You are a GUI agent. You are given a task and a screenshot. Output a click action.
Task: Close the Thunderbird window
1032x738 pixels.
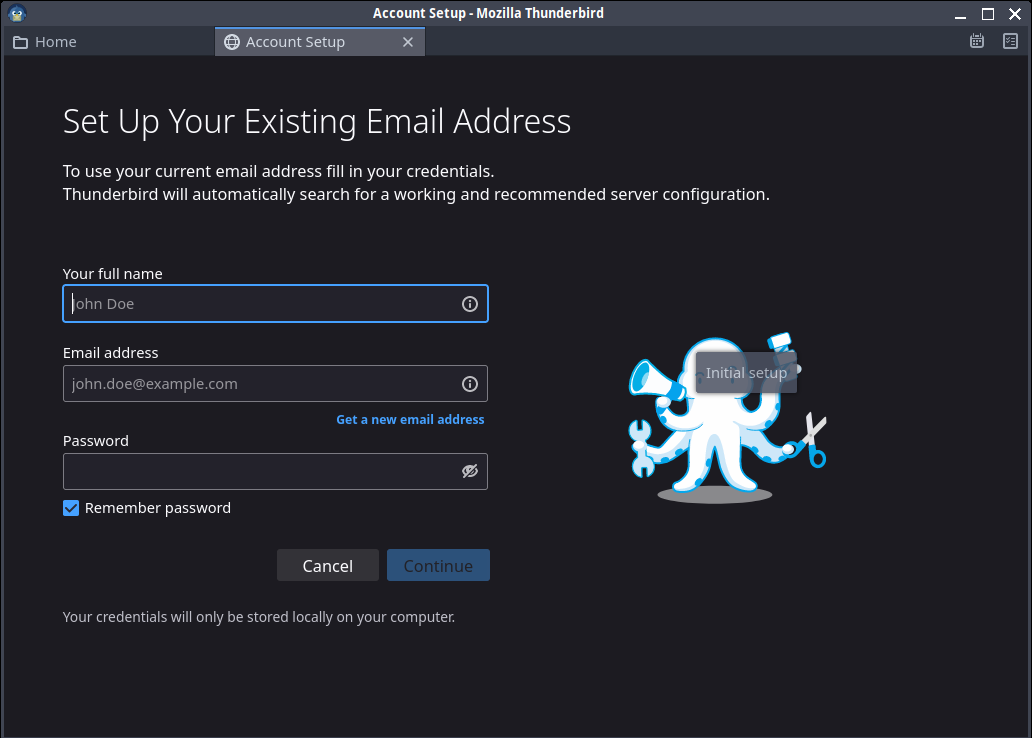click(x=1015, y=14)
